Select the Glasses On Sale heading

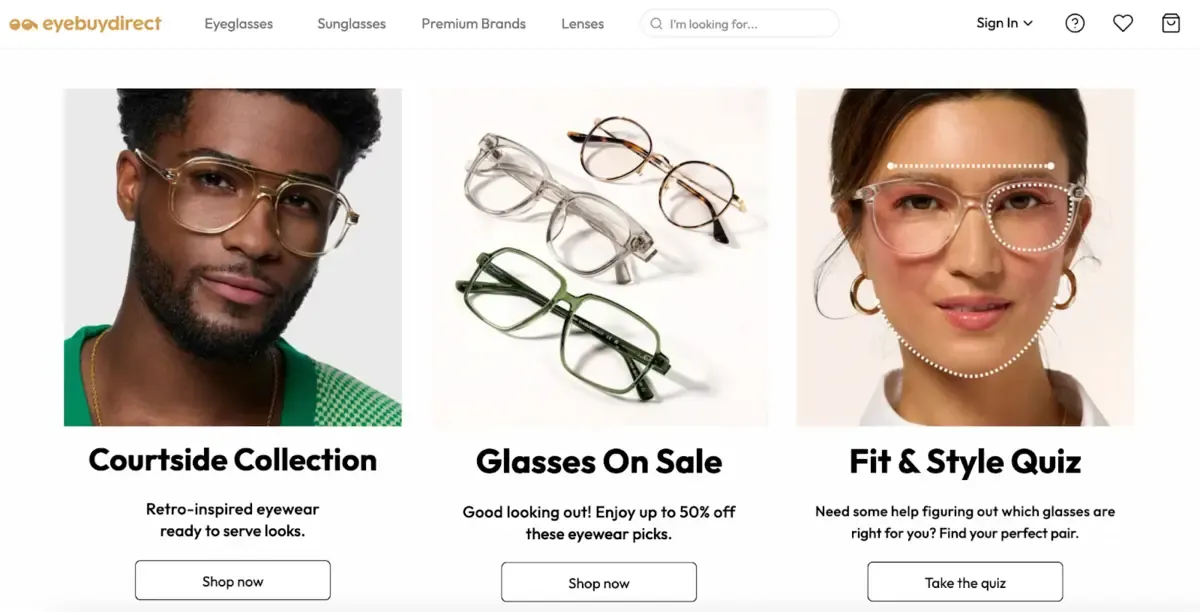tap(598, 462)
